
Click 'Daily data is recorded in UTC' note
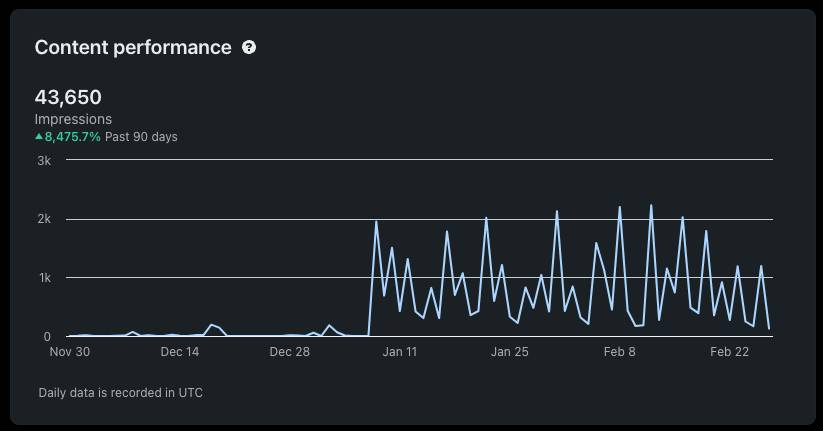(121, 393)
